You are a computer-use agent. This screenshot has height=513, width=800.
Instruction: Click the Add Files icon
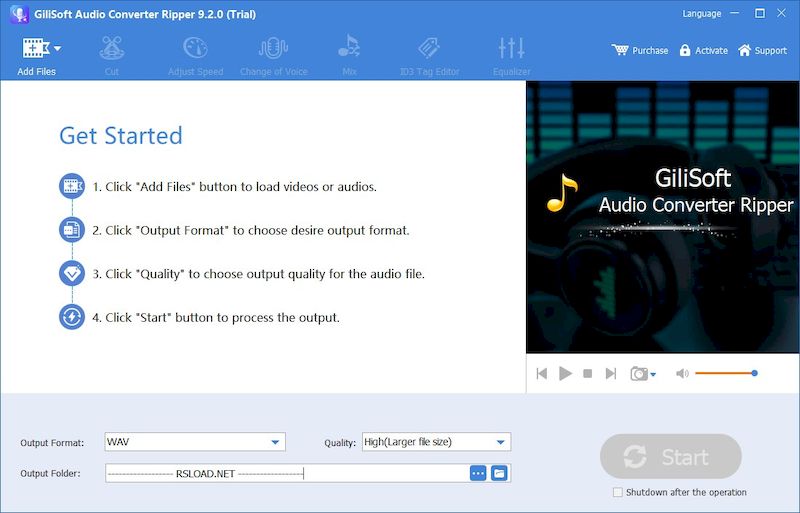(36, 48)
